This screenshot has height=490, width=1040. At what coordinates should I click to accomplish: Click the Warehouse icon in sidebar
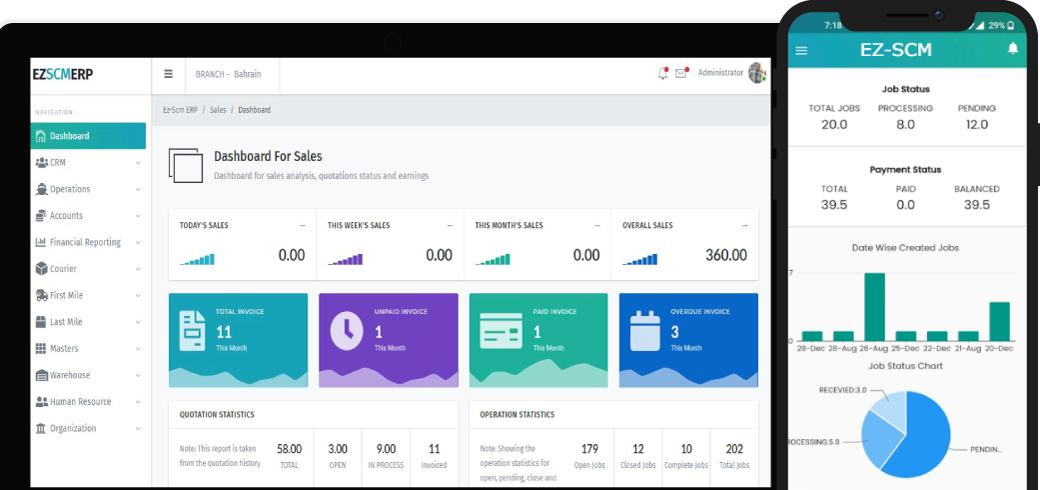(41, 375)
